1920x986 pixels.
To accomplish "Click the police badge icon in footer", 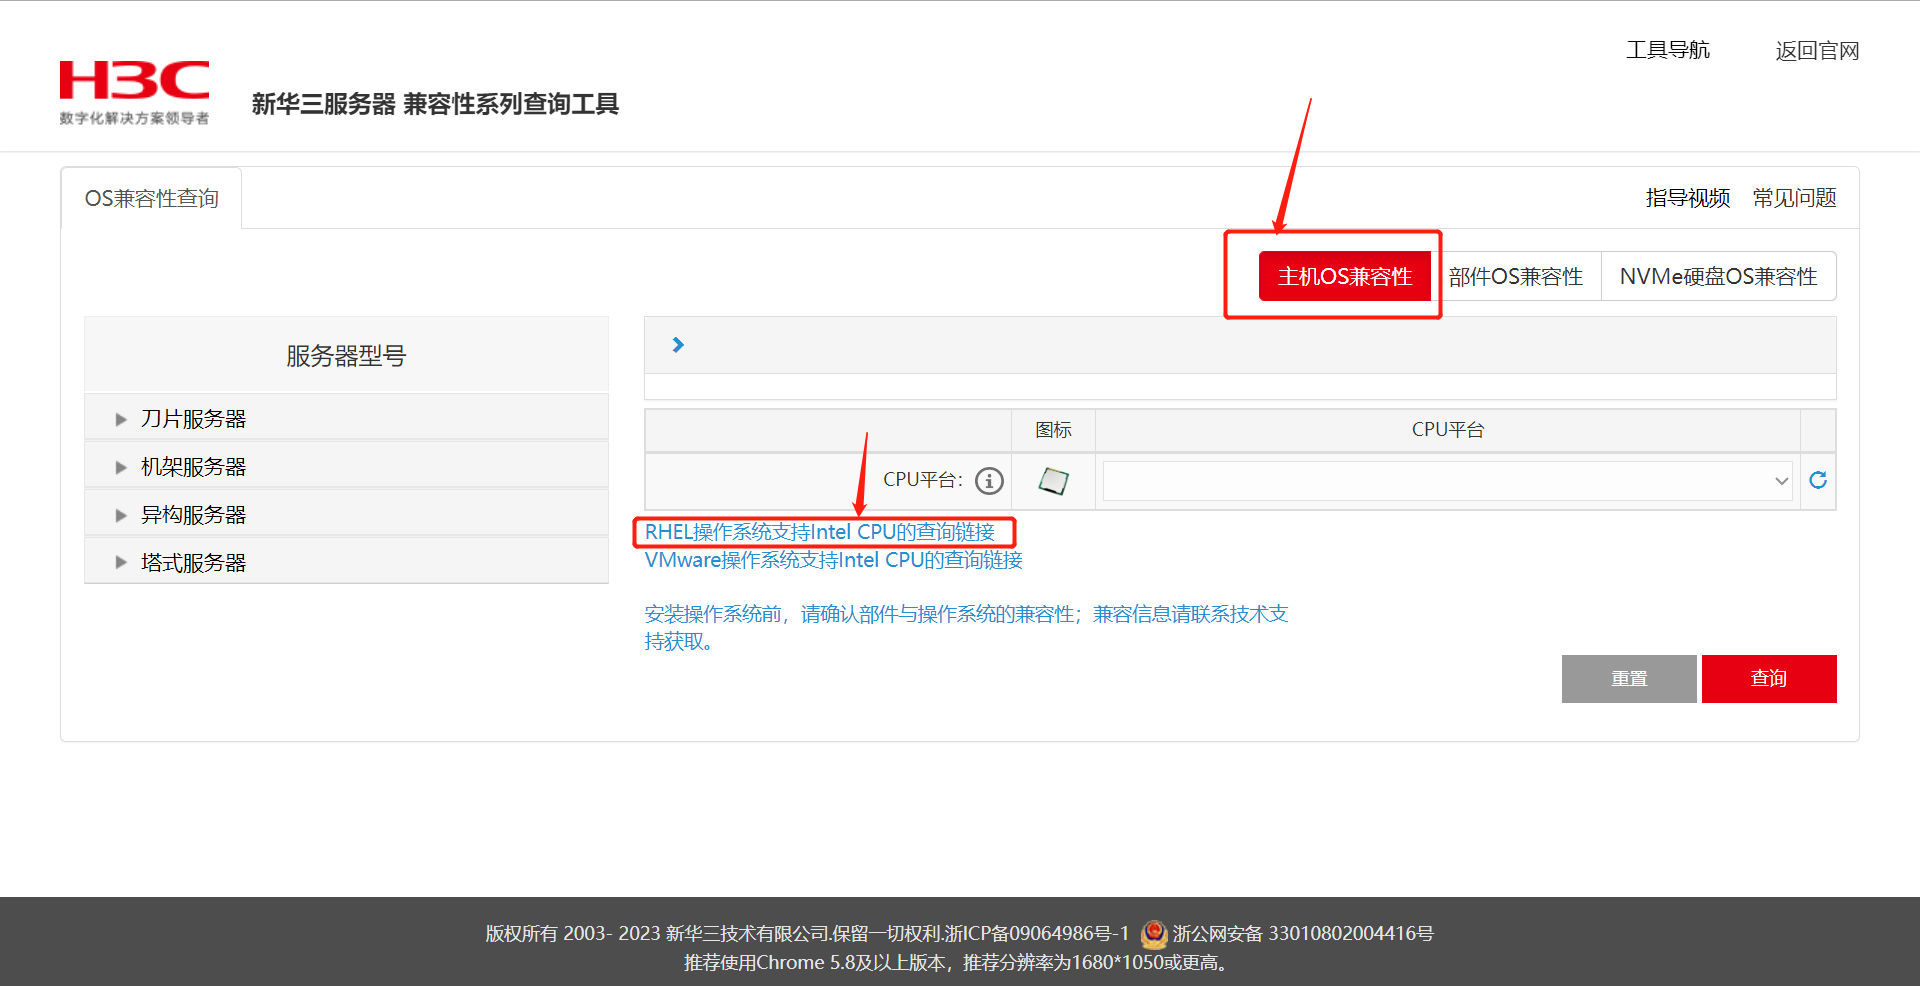I will [1154, 934].
